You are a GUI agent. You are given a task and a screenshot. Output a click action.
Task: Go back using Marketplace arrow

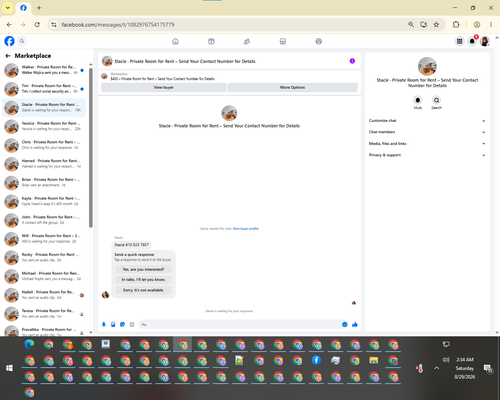(x=8, y=56)
